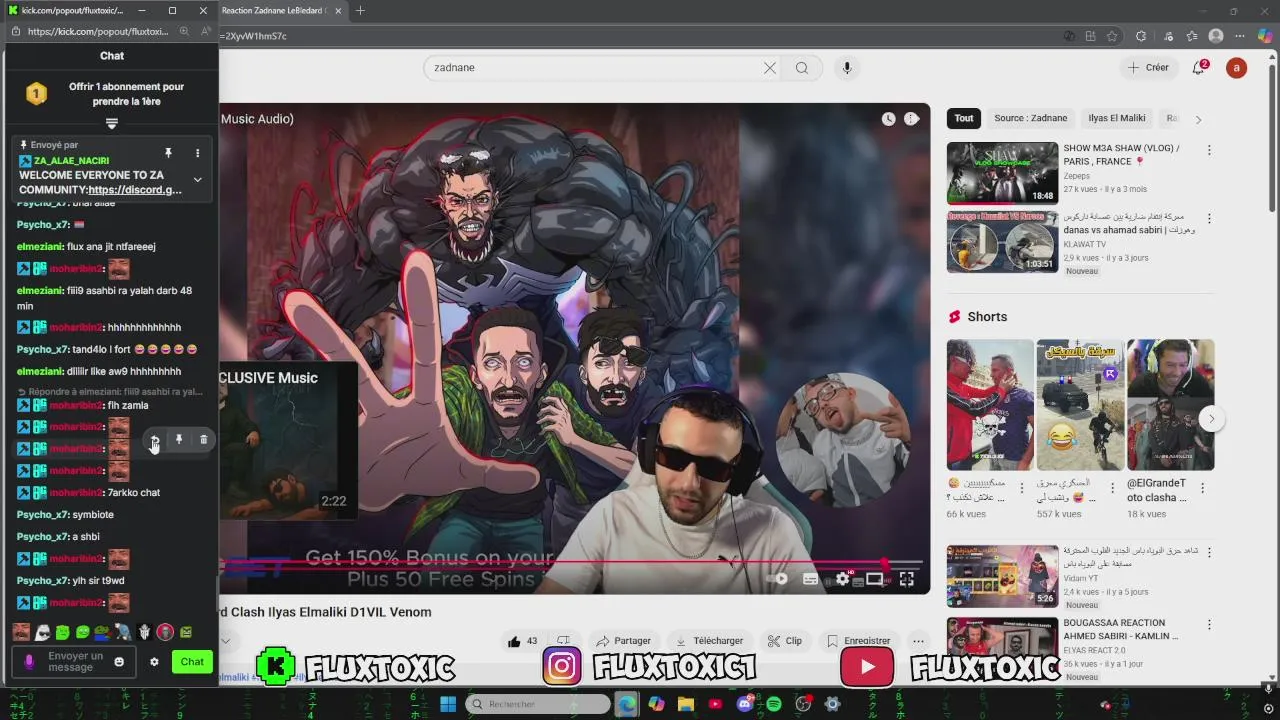Open options for BOUGASSAA REACTION video

tap(1209, 624)
